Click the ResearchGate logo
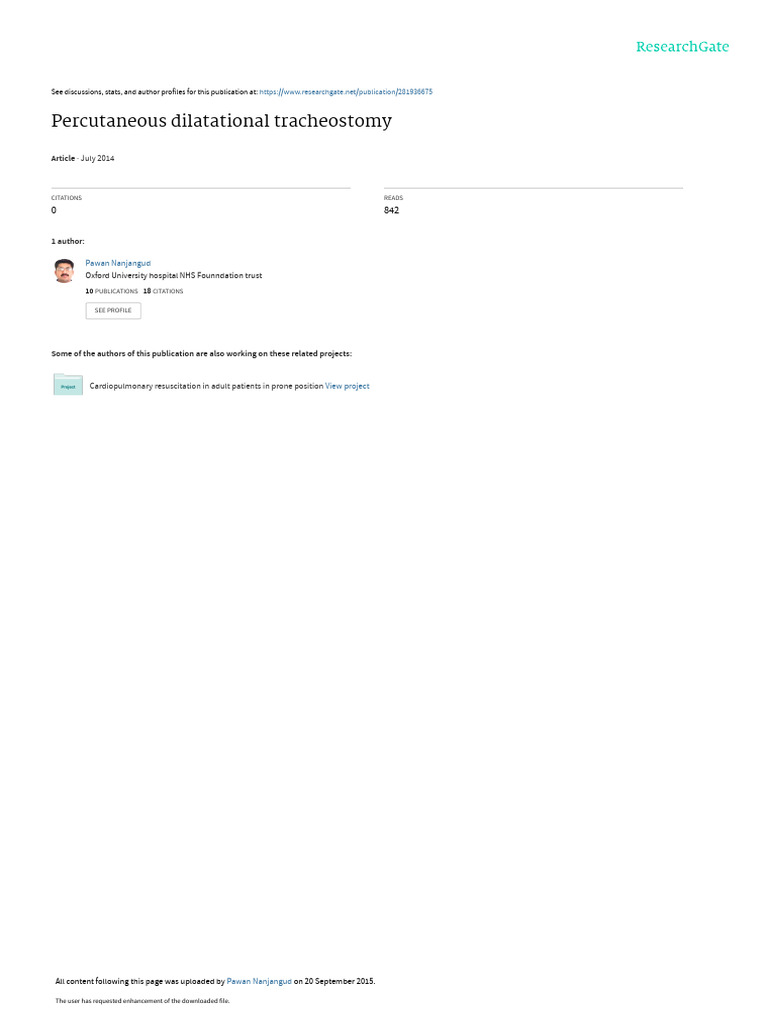Screen dimensions: 768x1024 pyautogui.click(x=682, y=47)
